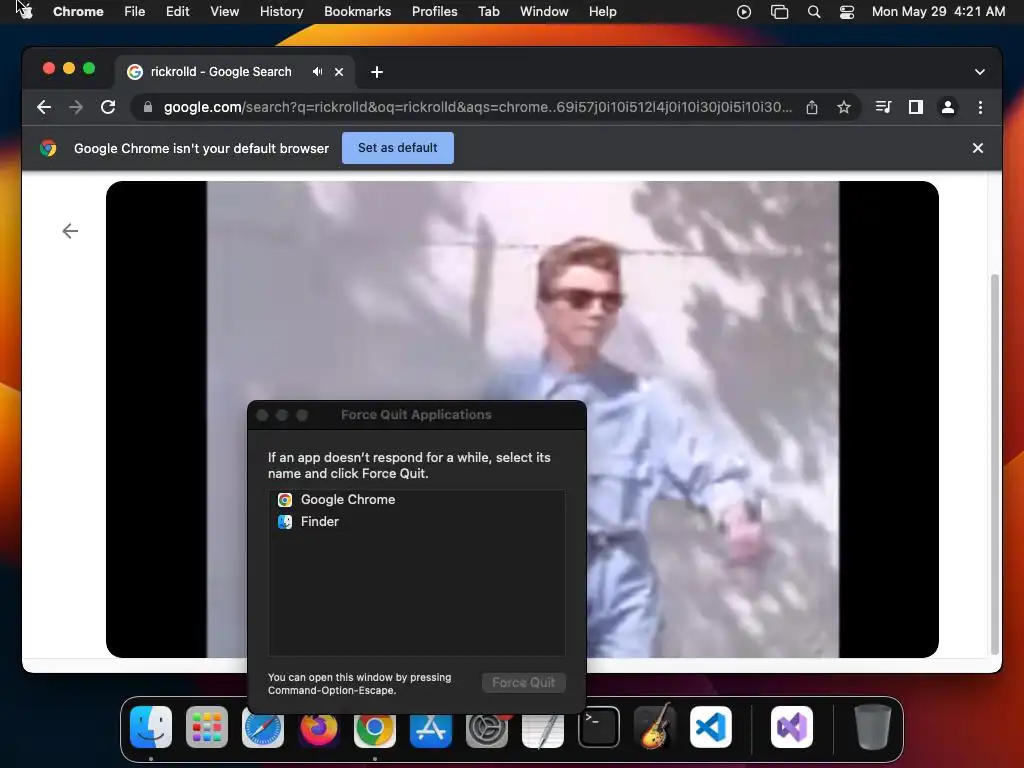
Task: Select Google Chrome in Force Quit list
Action: [x=417, y=500]
